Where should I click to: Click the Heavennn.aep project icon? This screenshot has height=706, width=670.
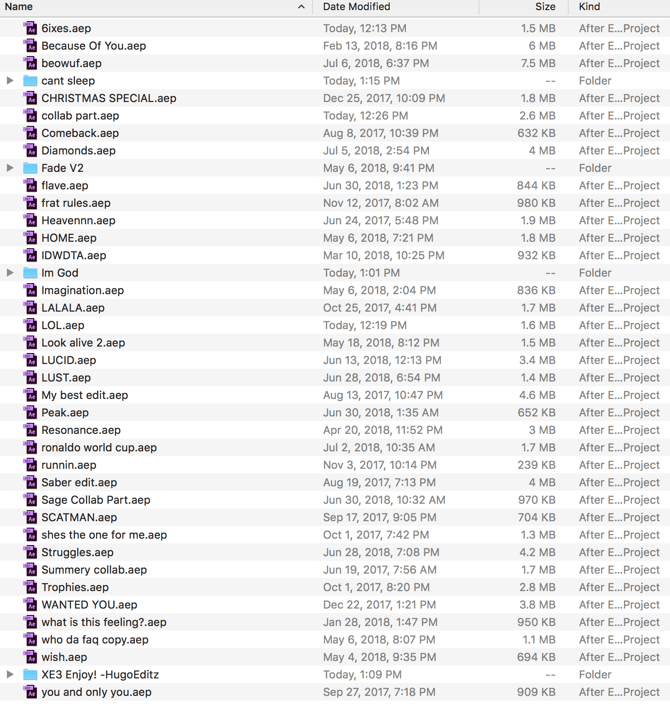30,221
